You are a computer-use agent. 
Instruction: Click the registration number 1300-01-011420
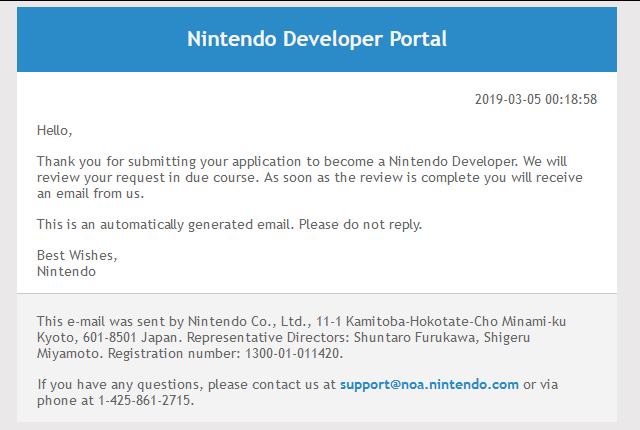coord(293,353)
